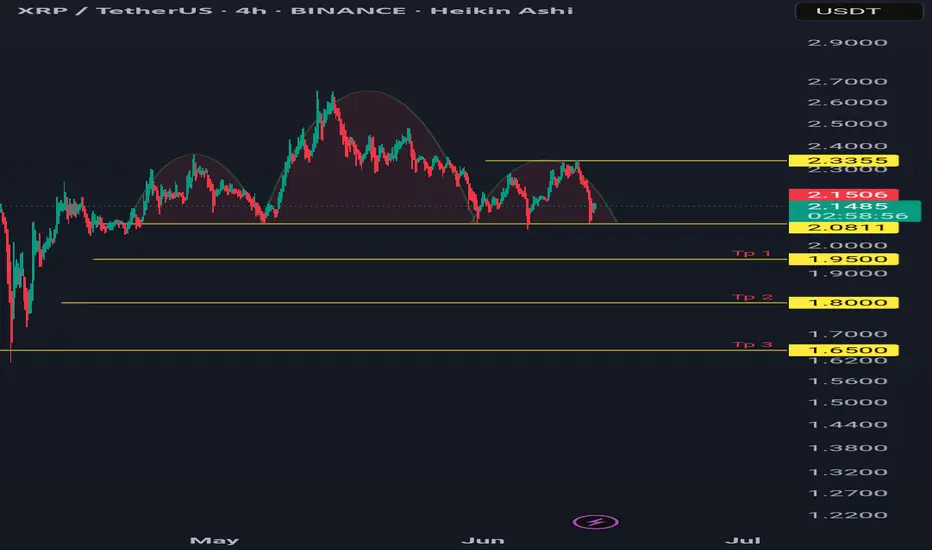Click the Jun label on time axis
This screenshot has width=932, height=550.
(x=483, y=540)
